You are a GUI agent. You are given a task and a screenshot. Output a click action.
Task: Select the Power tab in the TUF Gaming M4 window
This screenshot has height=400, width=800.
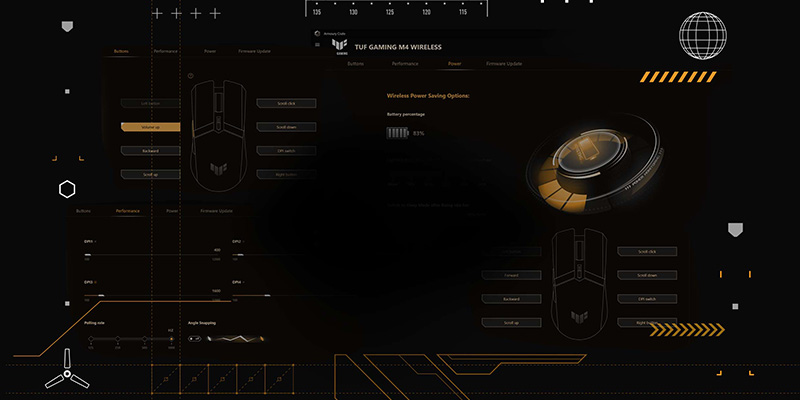tap(455, 64)
